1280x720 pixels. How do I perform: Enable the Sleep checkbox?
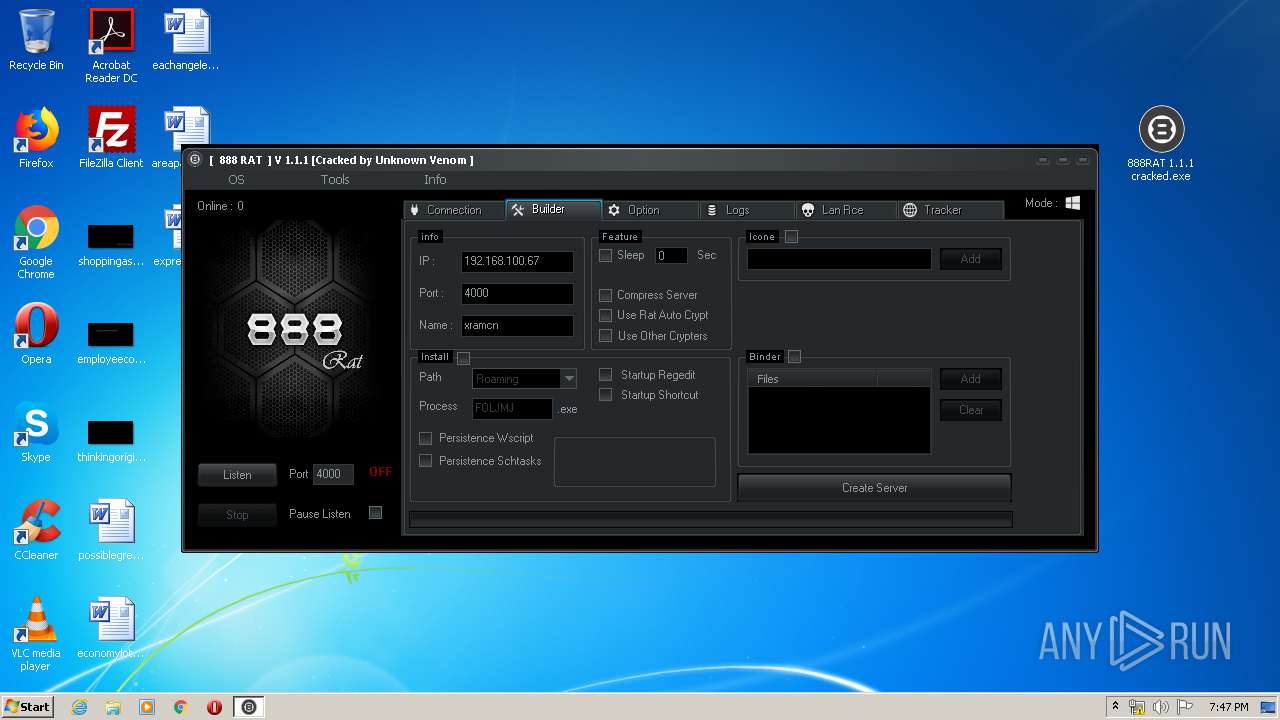click(x=605, y=256)
